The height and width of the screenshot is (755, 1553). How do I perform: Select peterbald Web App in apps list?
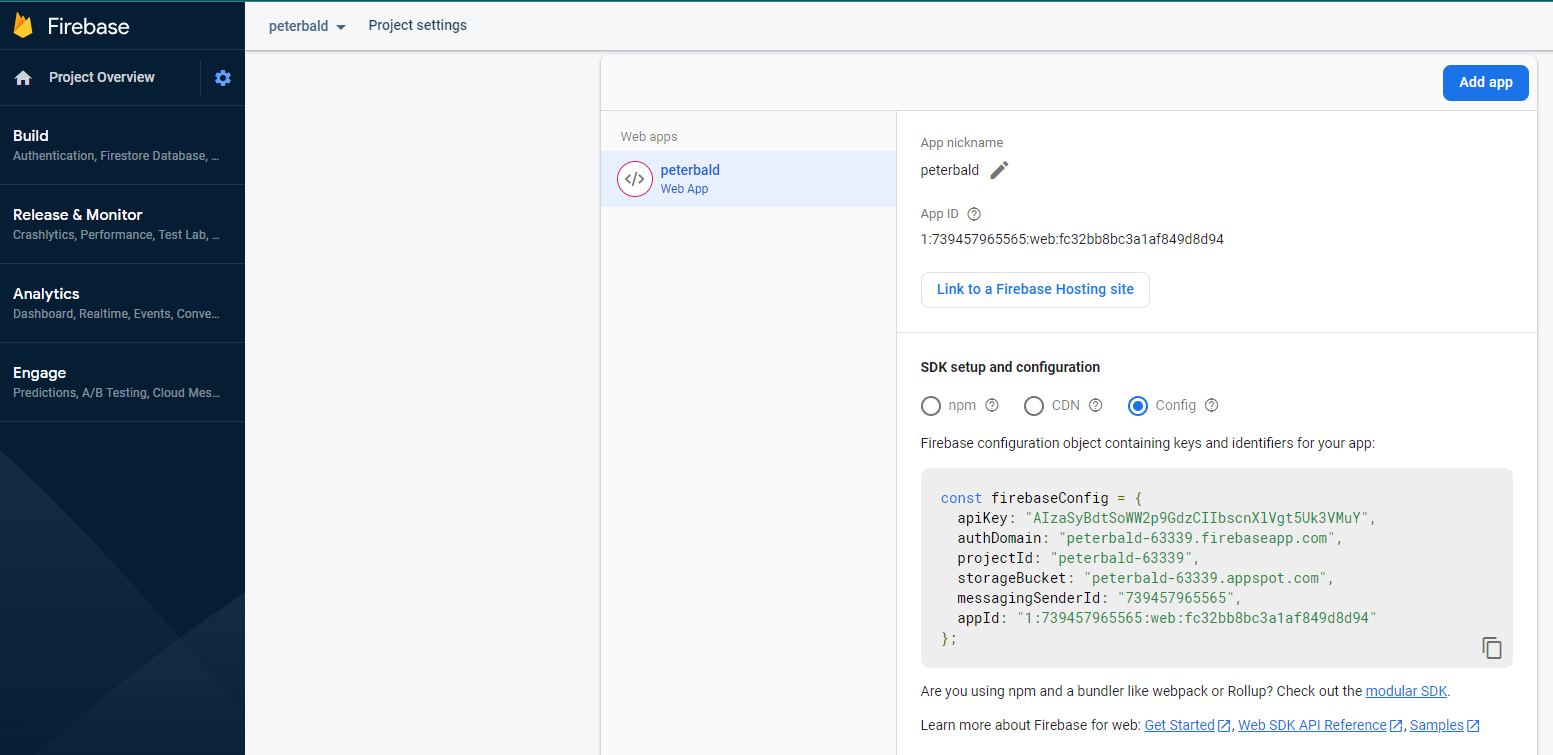coord(748,179)
